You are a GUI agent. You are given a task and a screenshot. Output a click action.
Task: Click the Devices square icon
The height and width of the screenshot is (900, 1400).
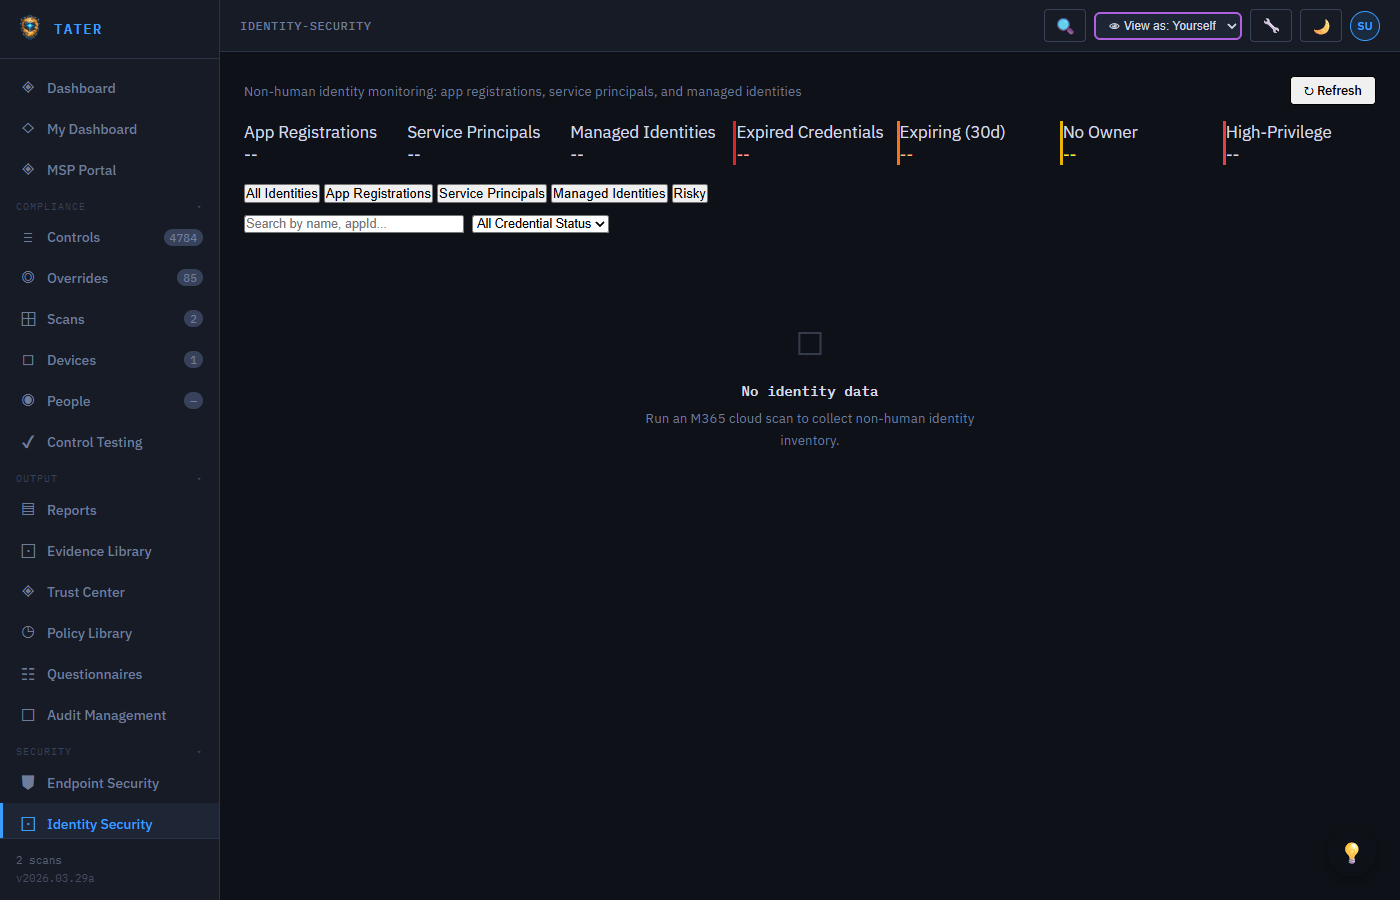[28, 360]
